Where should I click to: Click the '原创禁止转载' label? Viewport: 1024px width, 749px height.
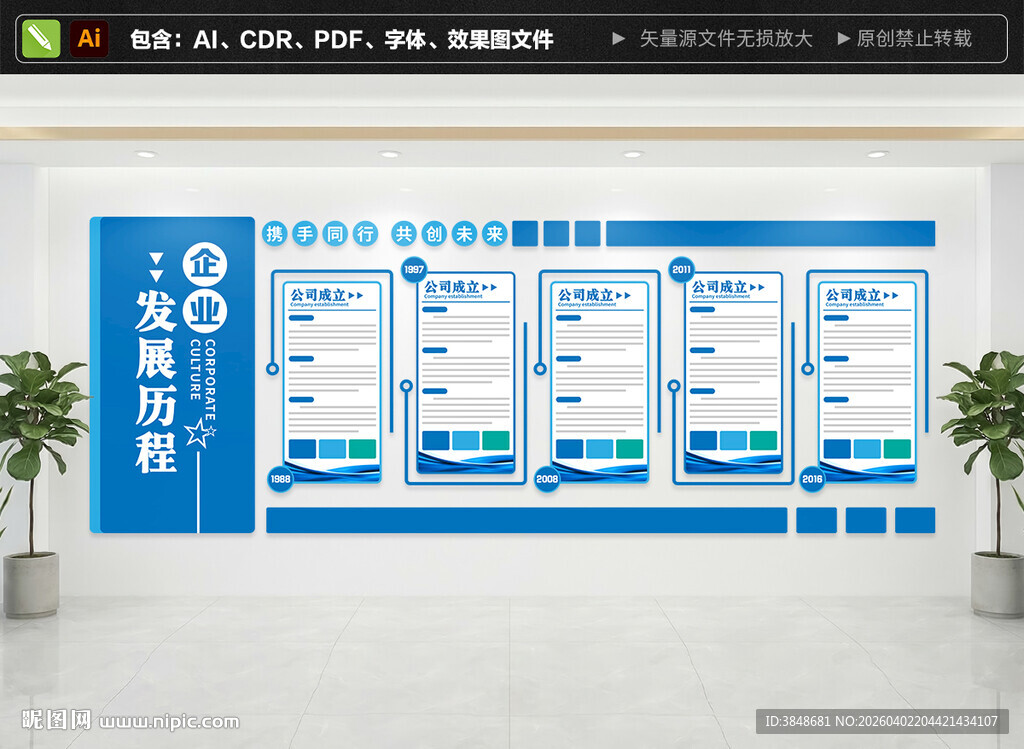[x=914, y=39]
